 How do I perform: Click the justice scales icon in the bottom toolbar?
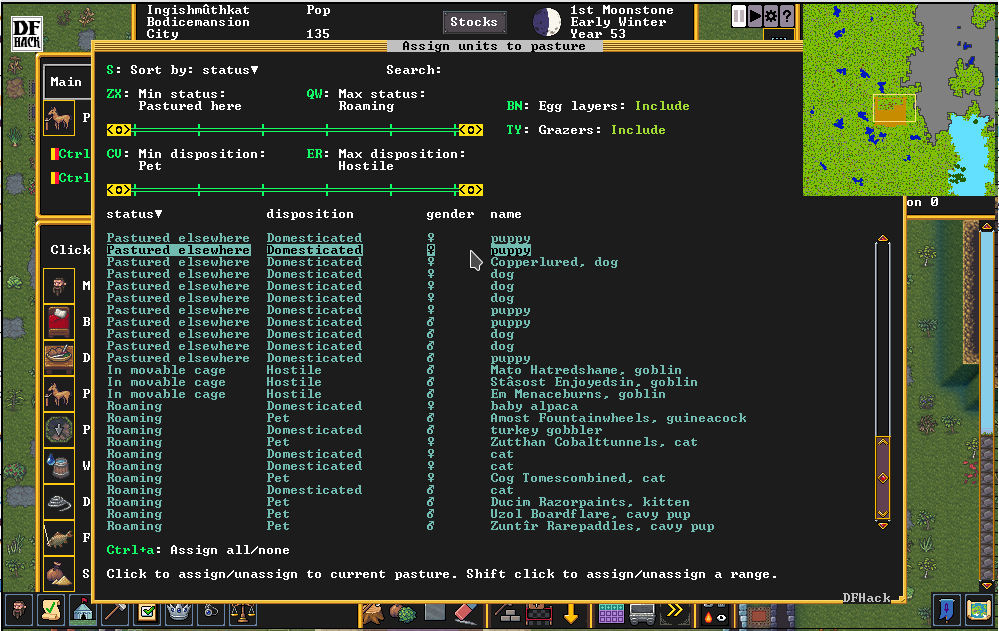tap(243, 611)
